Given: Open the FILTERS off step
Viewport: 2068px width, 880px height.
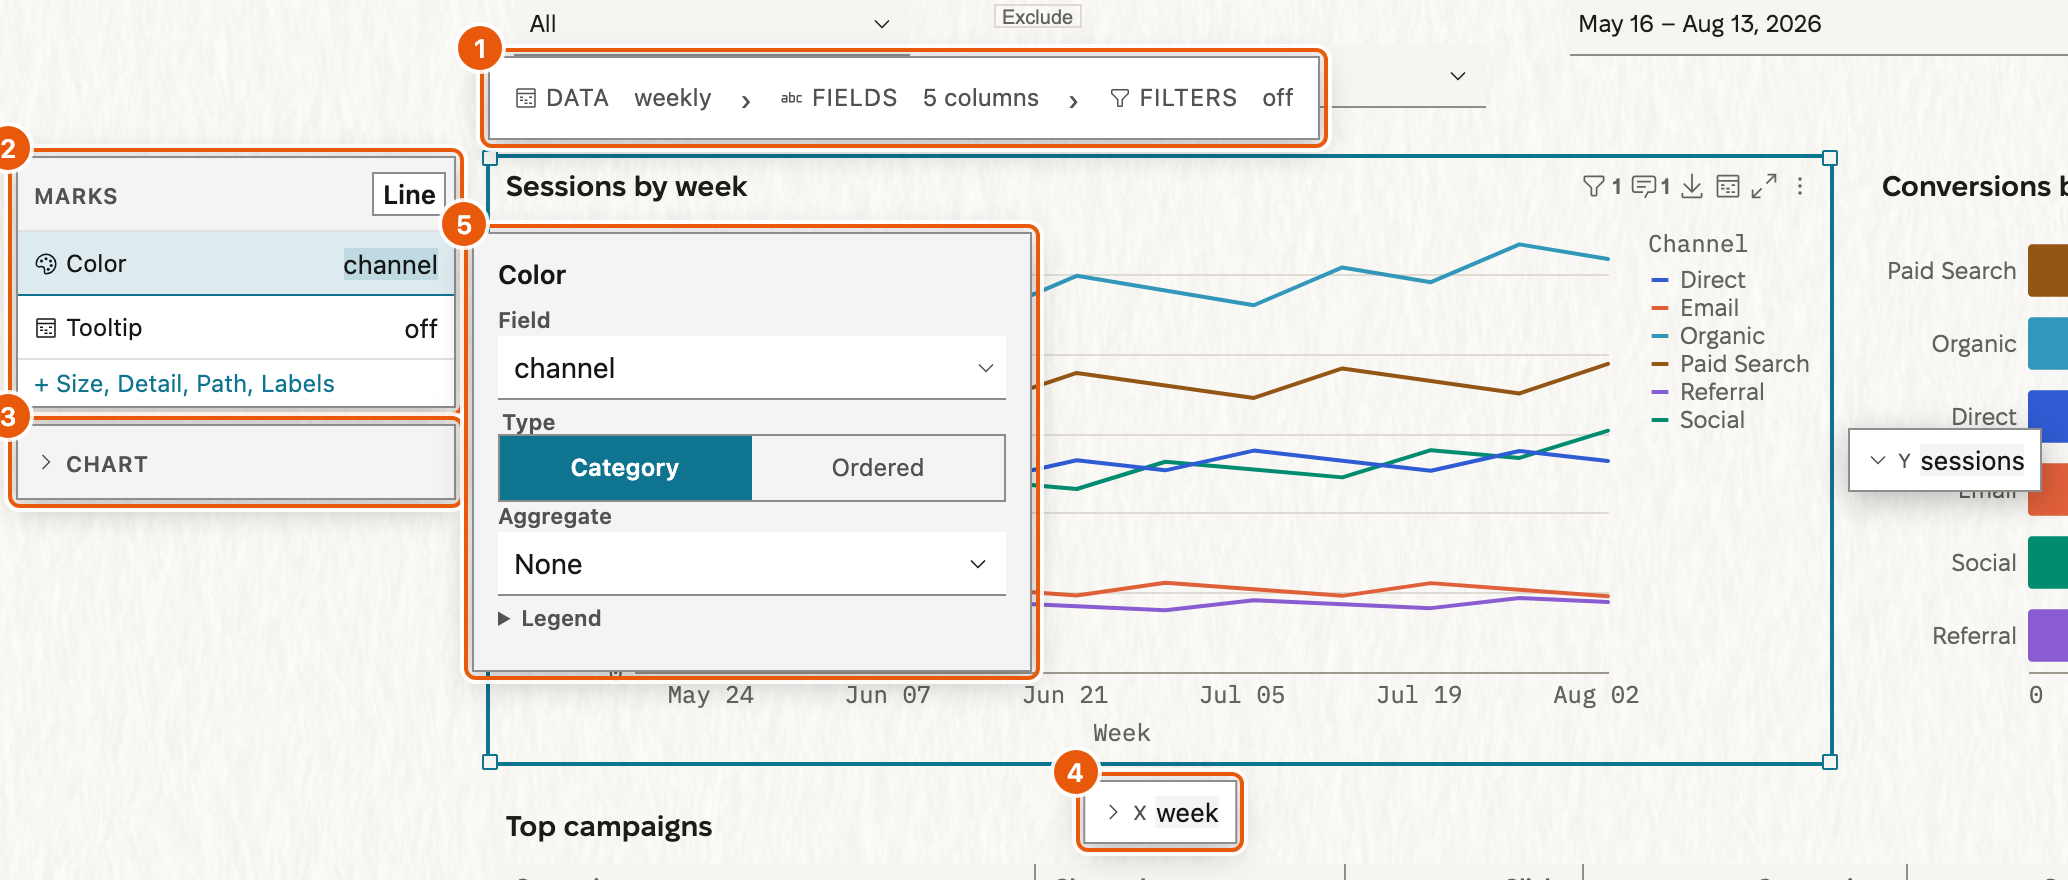Looking at the screenshot, I should [x=1201, y=98].
